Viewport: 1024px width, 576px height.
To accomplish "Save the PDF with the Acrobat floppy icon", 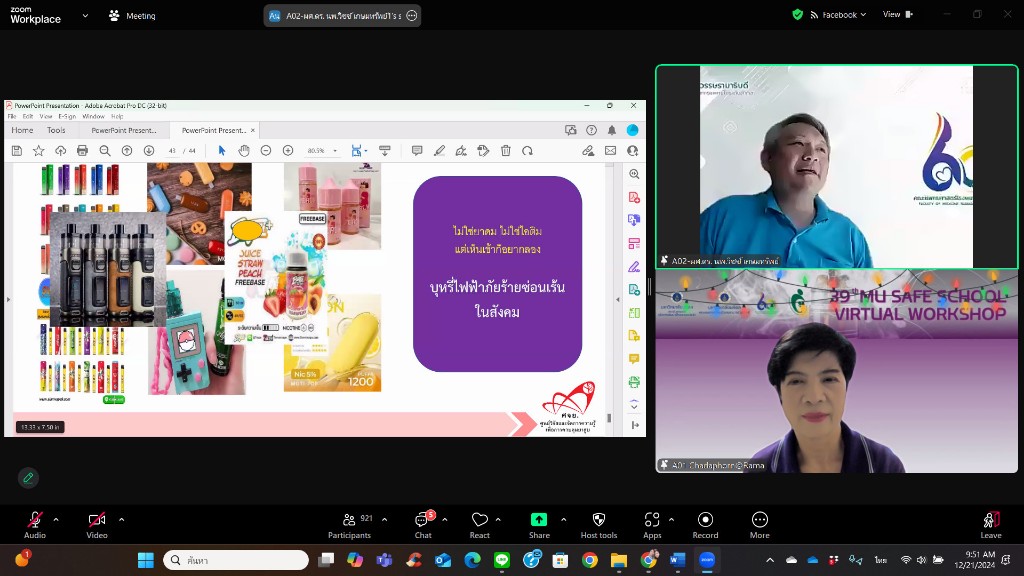I will (x=17, y=151).
